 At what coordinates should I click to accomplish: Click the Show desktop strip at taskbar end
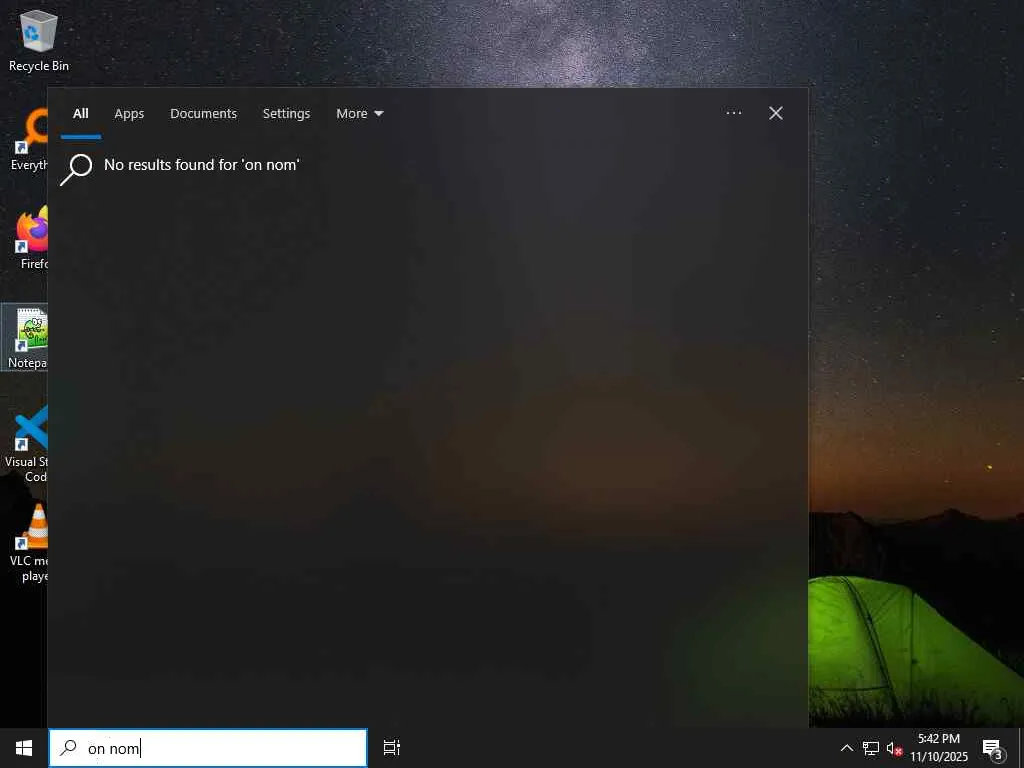1021,748
